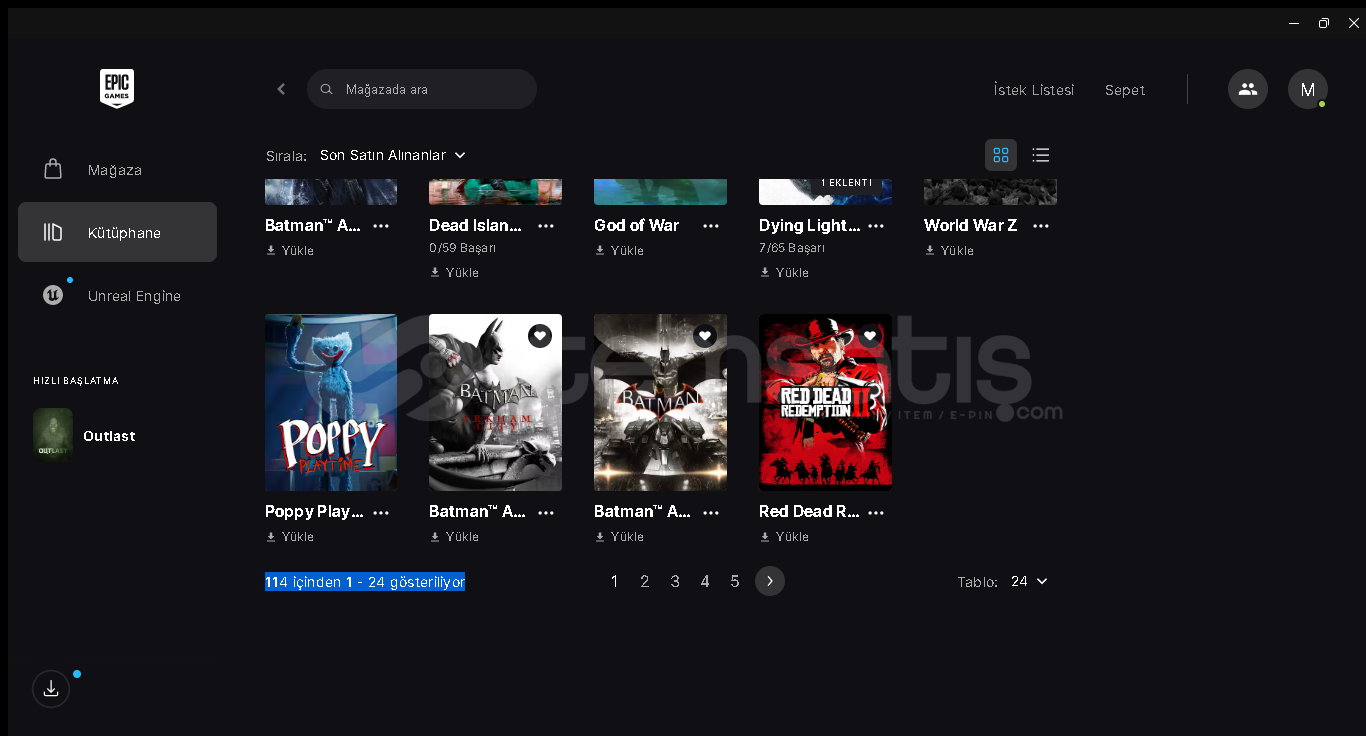
Task: Open the three-dot menu for Red Dead Redemption
Action: click(876, 512)
